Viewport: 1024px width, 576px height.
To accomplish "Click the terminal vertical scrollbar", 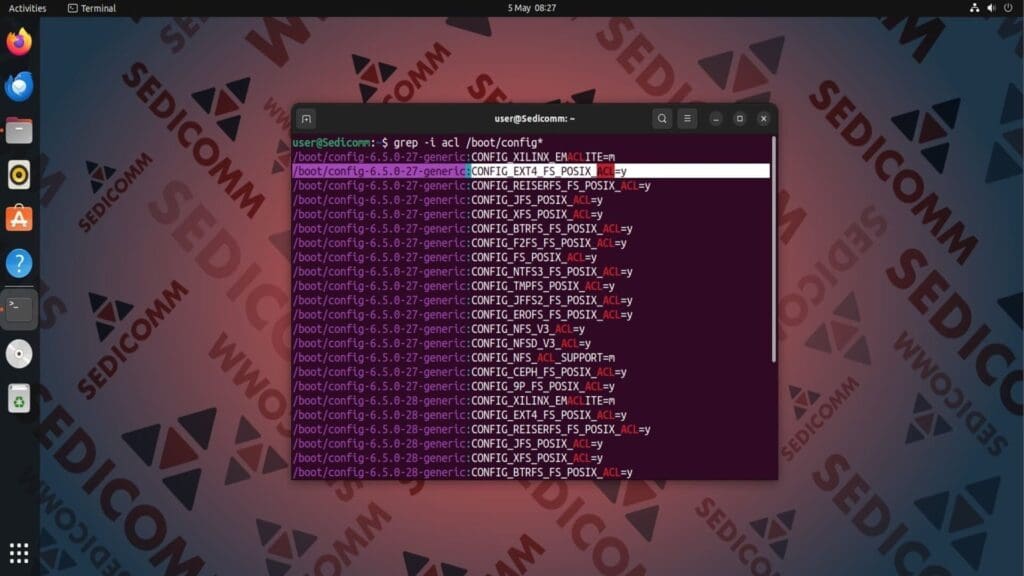I will tap(774, 249).
